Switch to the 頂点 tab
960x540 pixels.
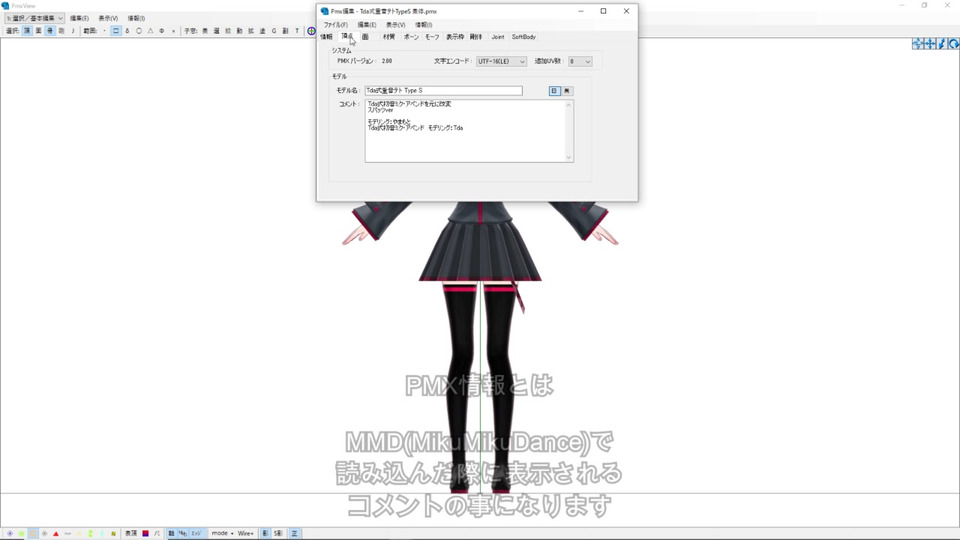(x=347, y=37)
